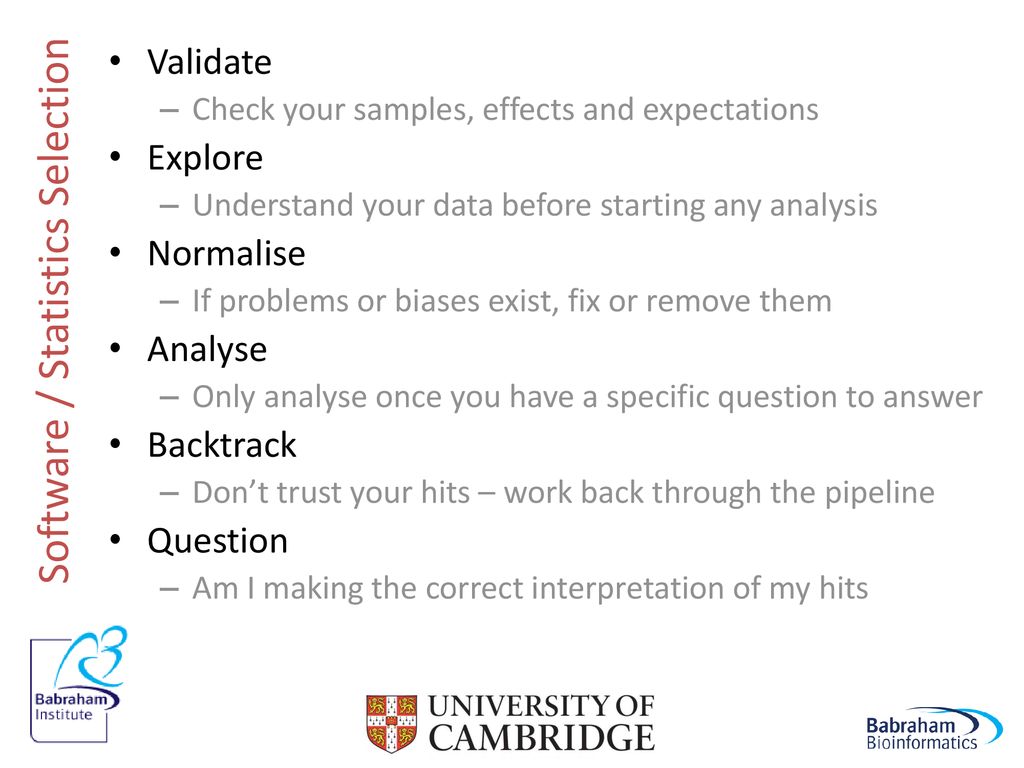Click the Validate bullet heading
The height and width of the screenshot is (768, 1024).
[x=210, y=62]
